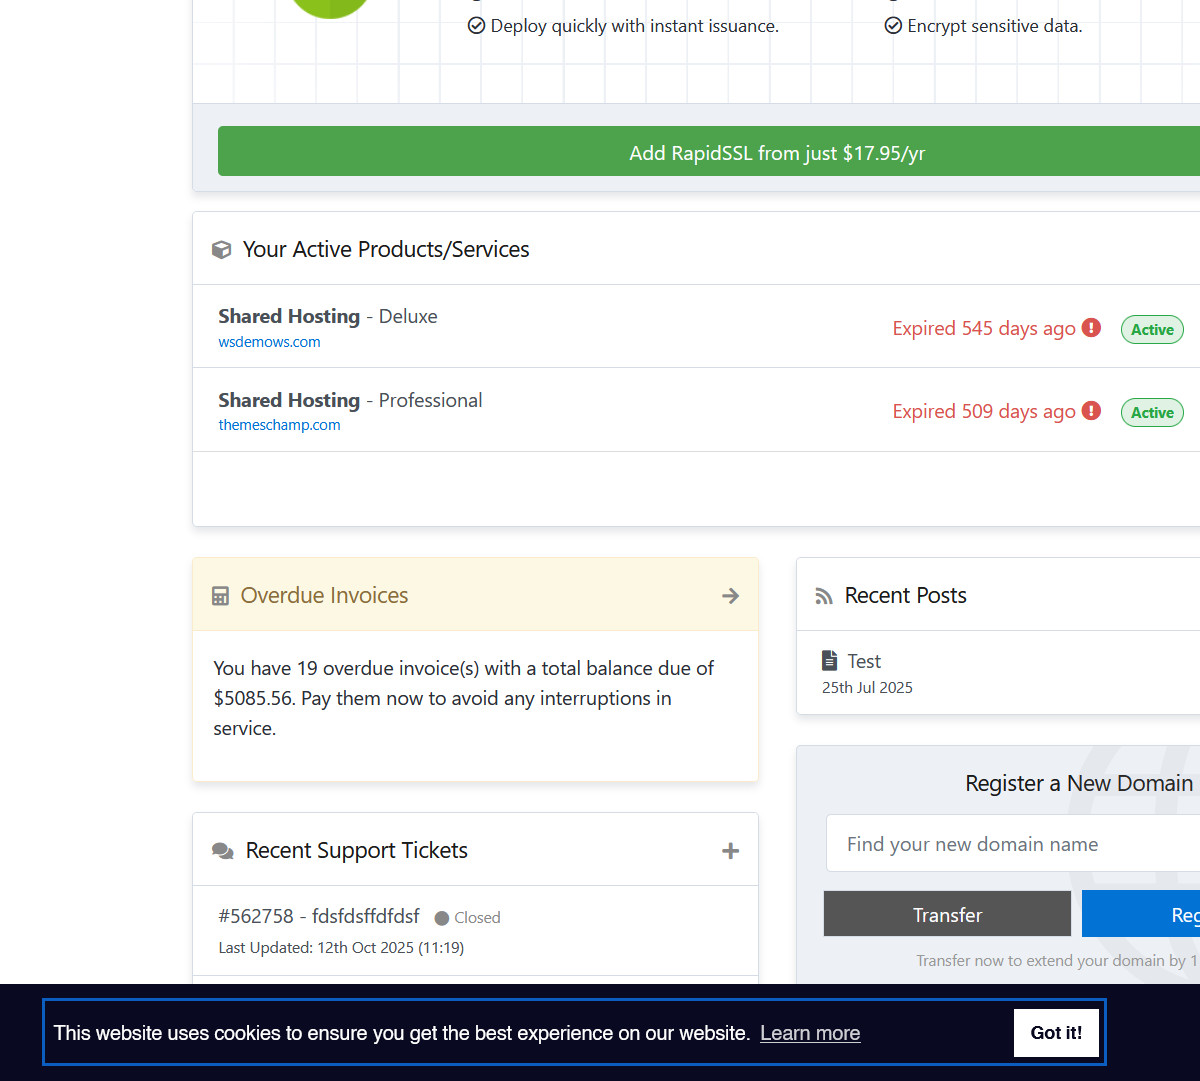
Task: Click the RSS feed icon beside Recent Posts
Action: coord(824,596)
